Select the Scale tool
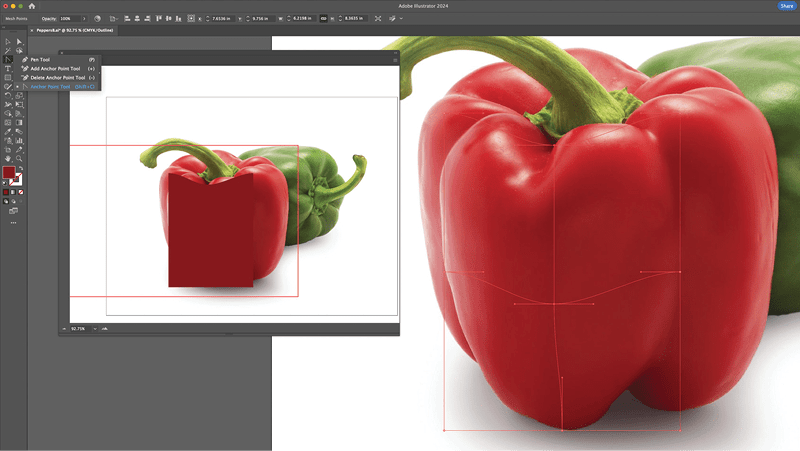The image size is (800, 451). click(x=19, y=95)
